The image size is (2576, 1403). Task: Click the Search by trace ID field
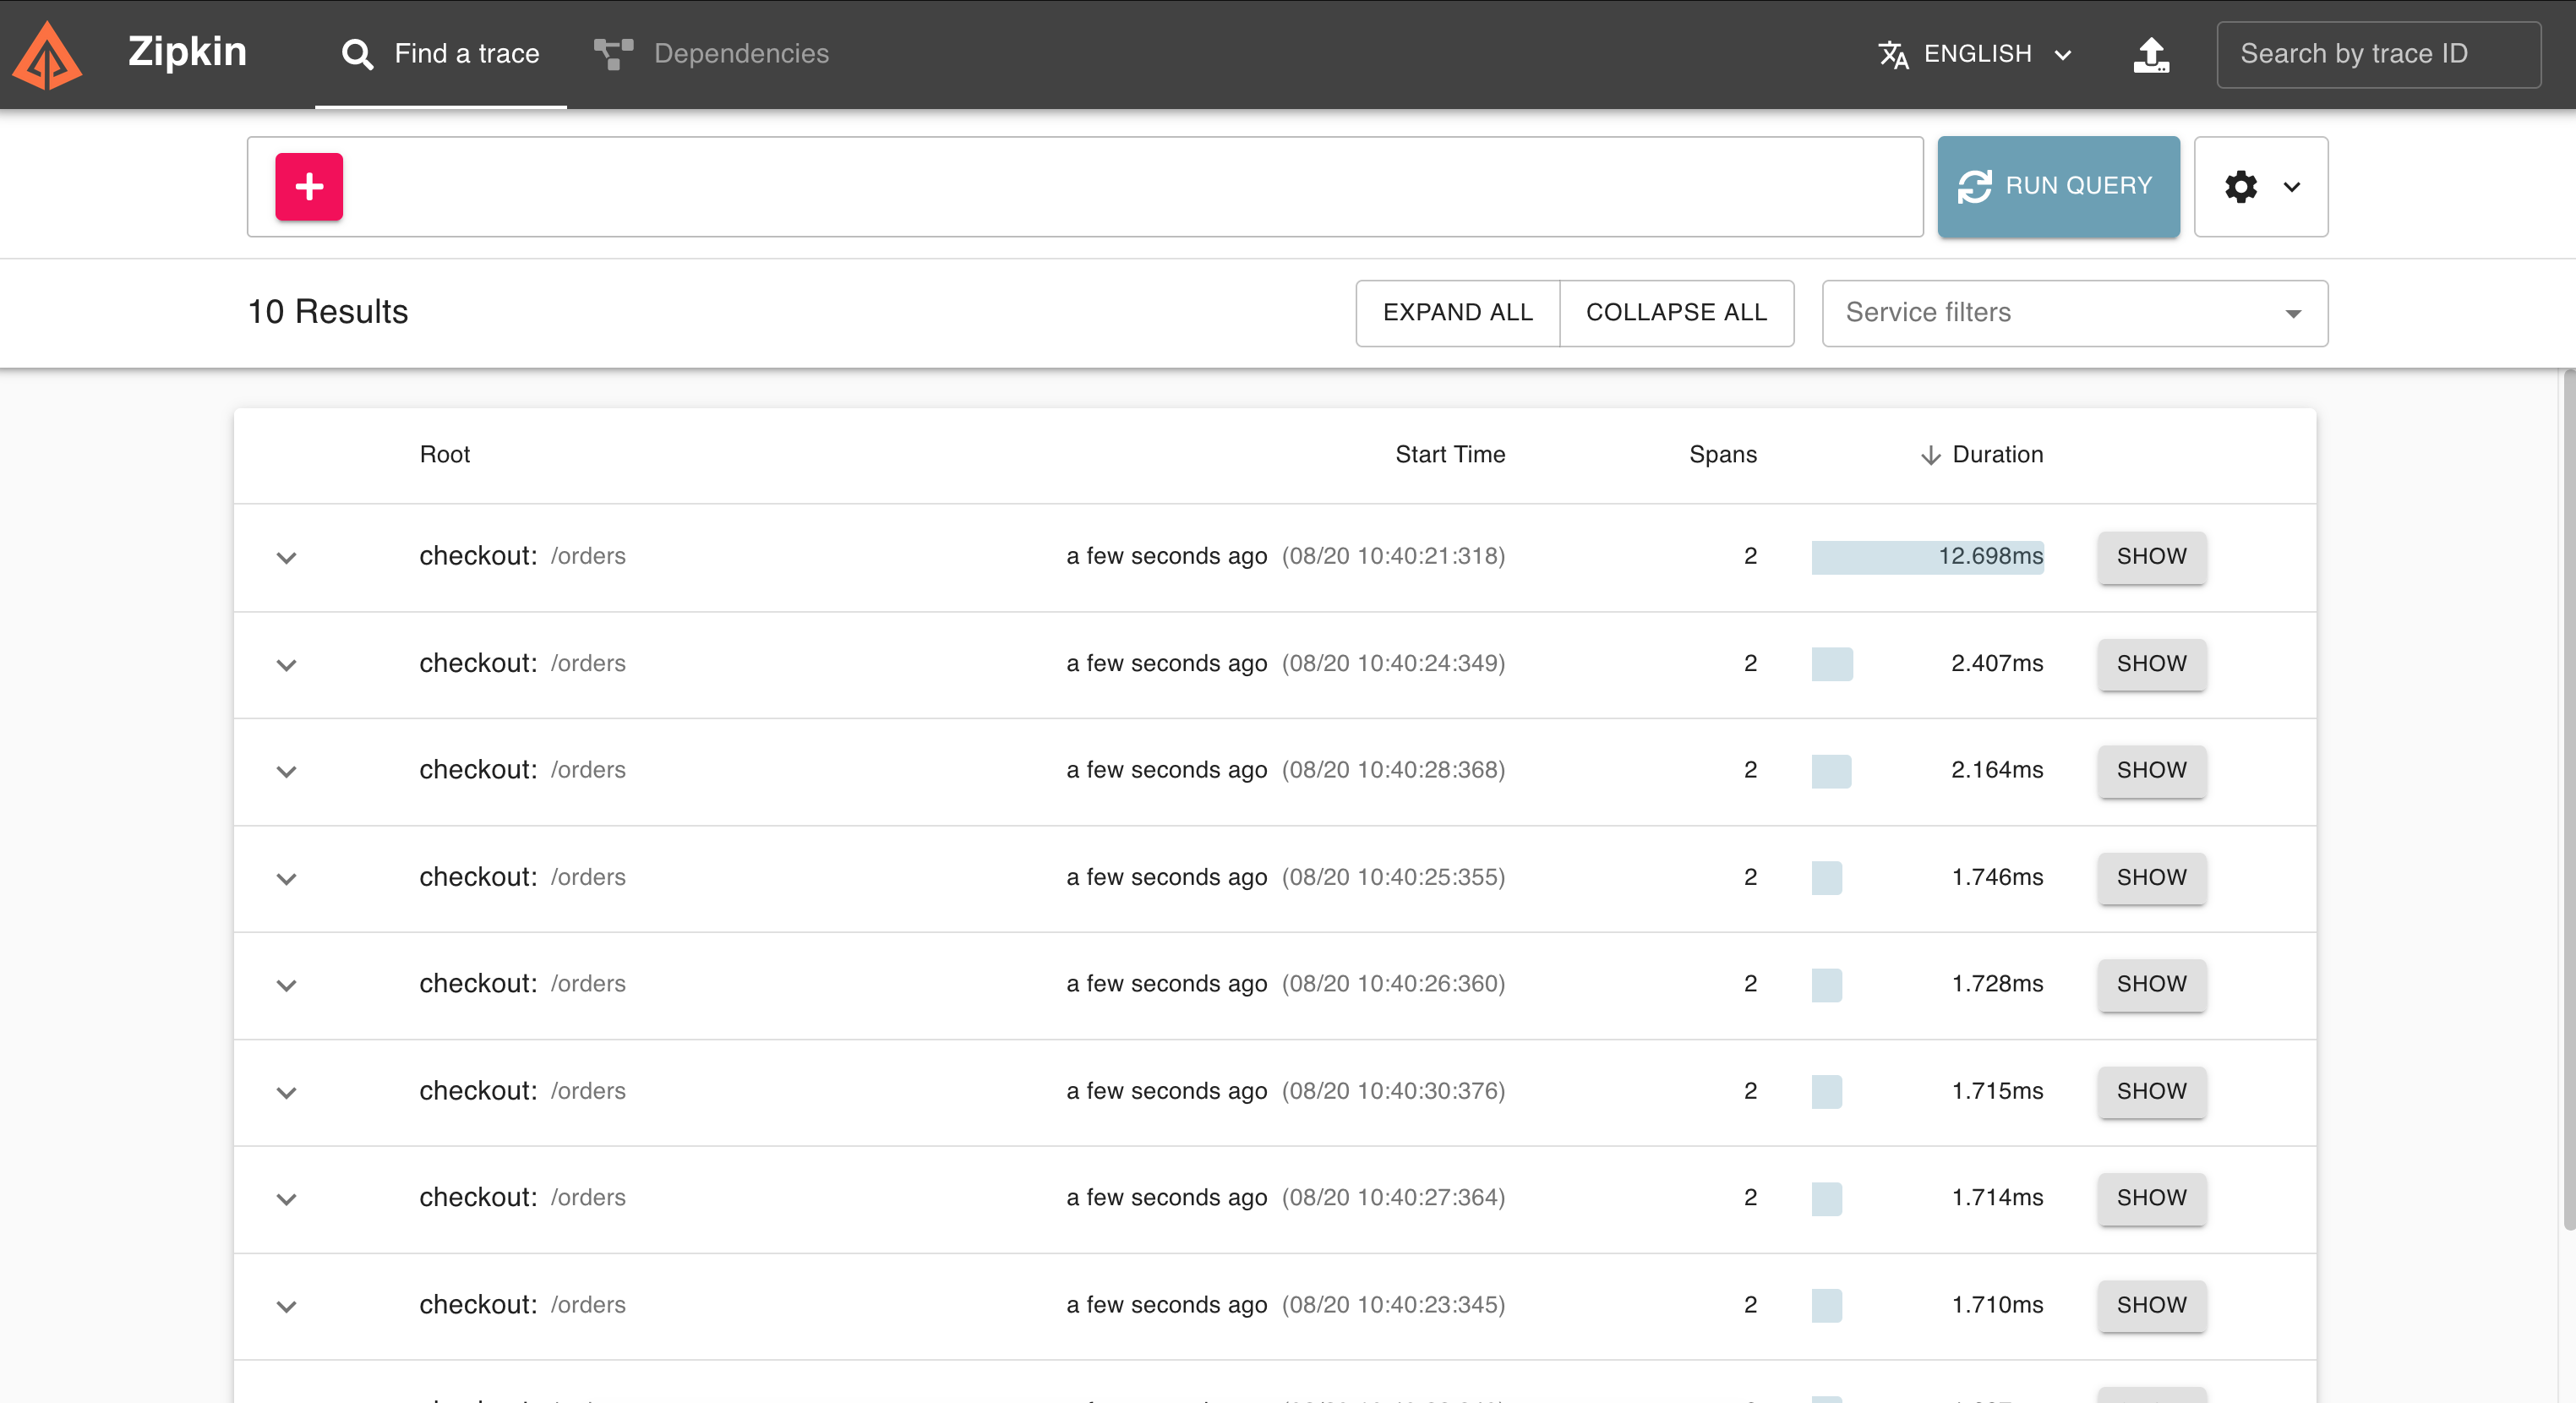[x=2377, y=54]
